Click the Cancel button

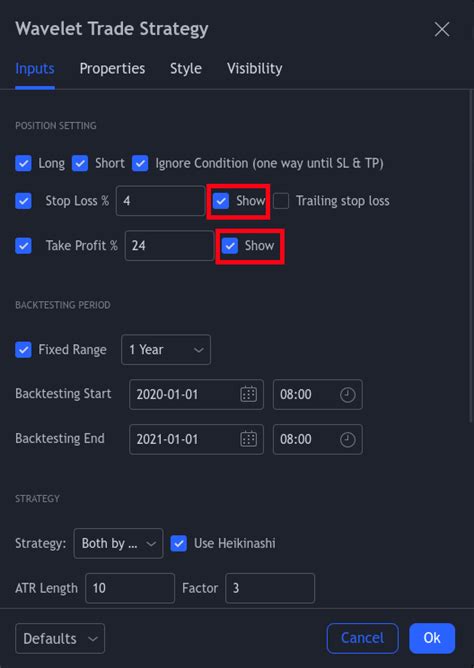[362, 638]
